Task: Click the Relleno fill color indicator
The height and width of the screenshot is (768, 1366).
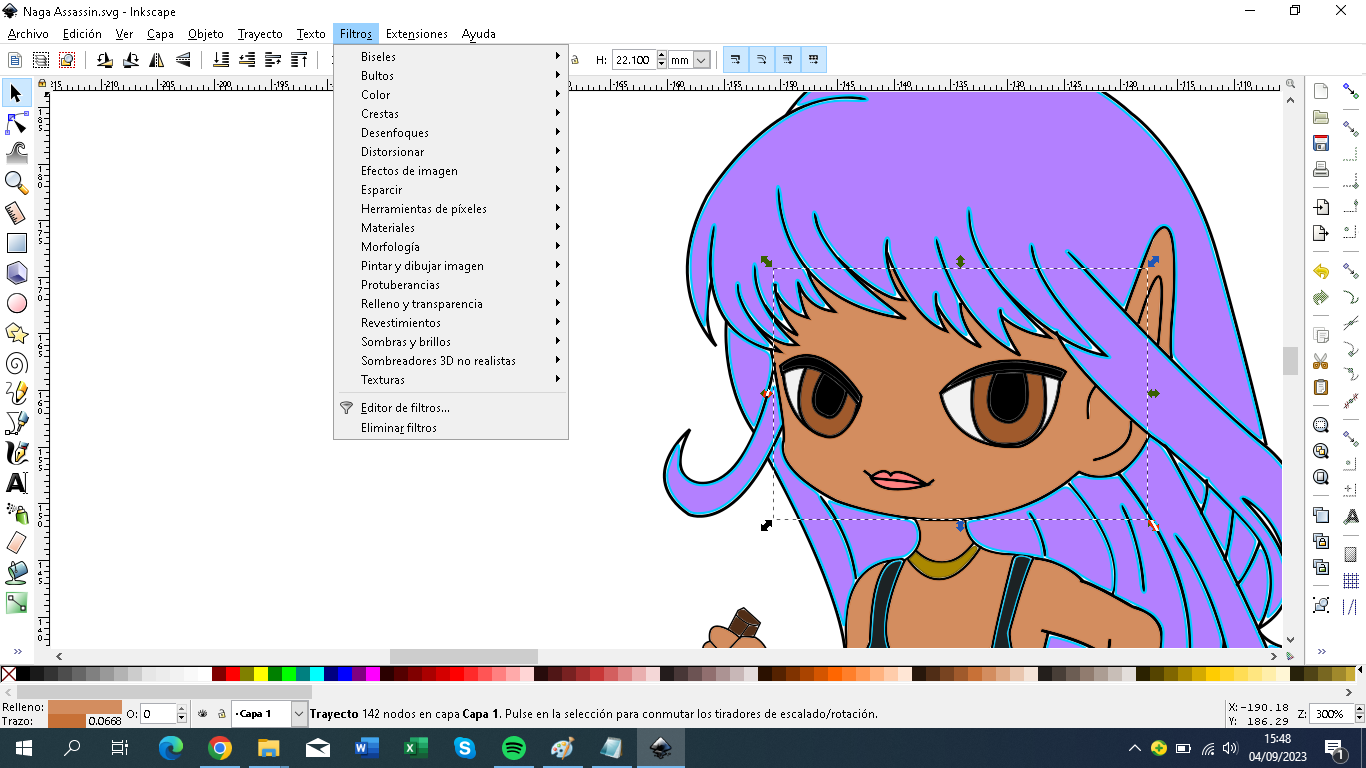Action: click(x=85, y=707)
